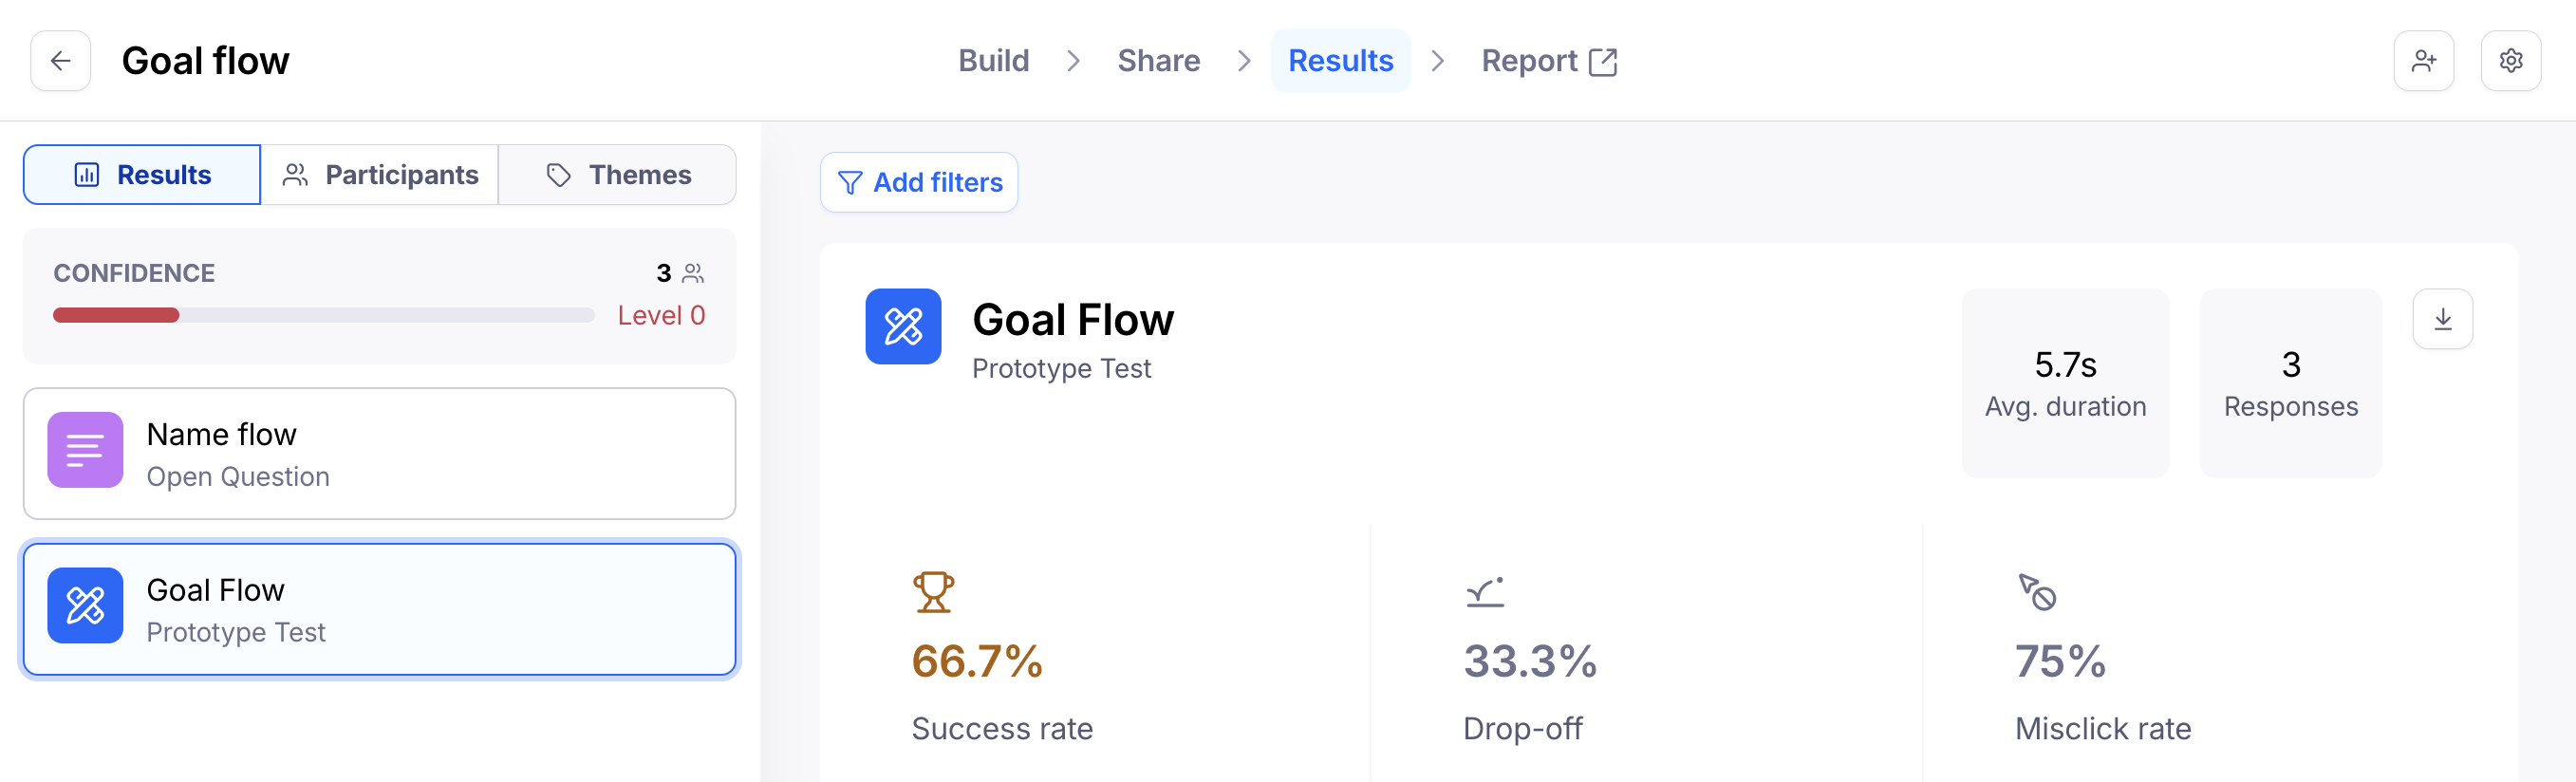Open the settings gear icon
Image resolution: width=2576 pixels, height=782 pixels.
click(x=2510, y=61)
